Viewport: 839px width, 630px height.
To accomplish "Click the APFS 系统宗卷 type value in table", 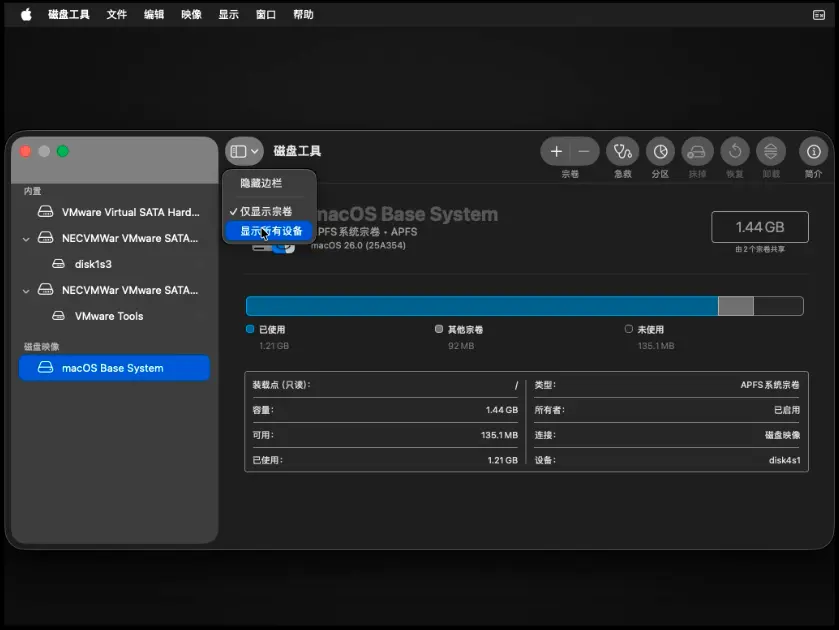I will click(770, 384).
